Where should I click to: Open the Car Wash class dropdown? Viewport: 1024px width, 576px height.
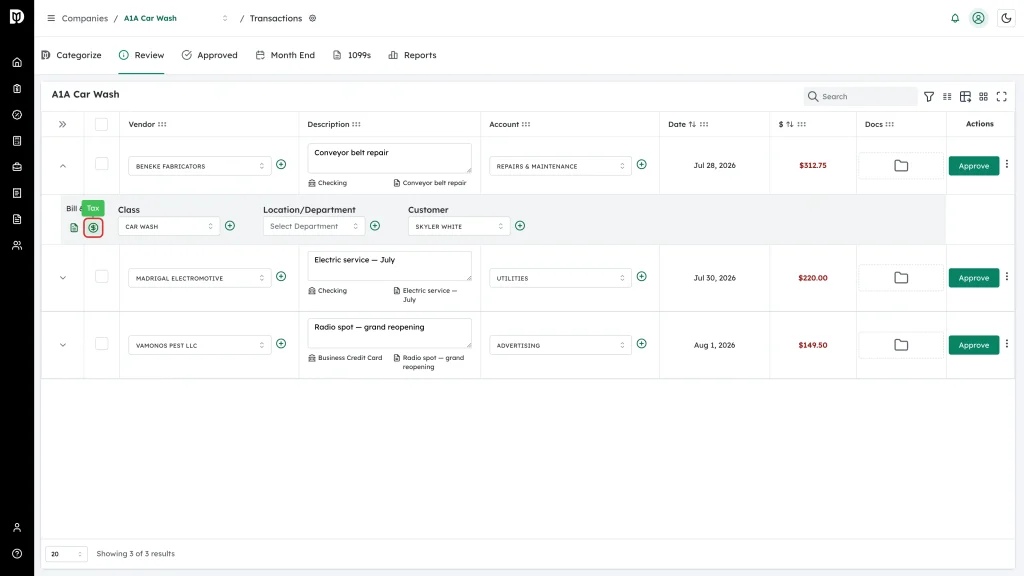(x=168, y=227)
